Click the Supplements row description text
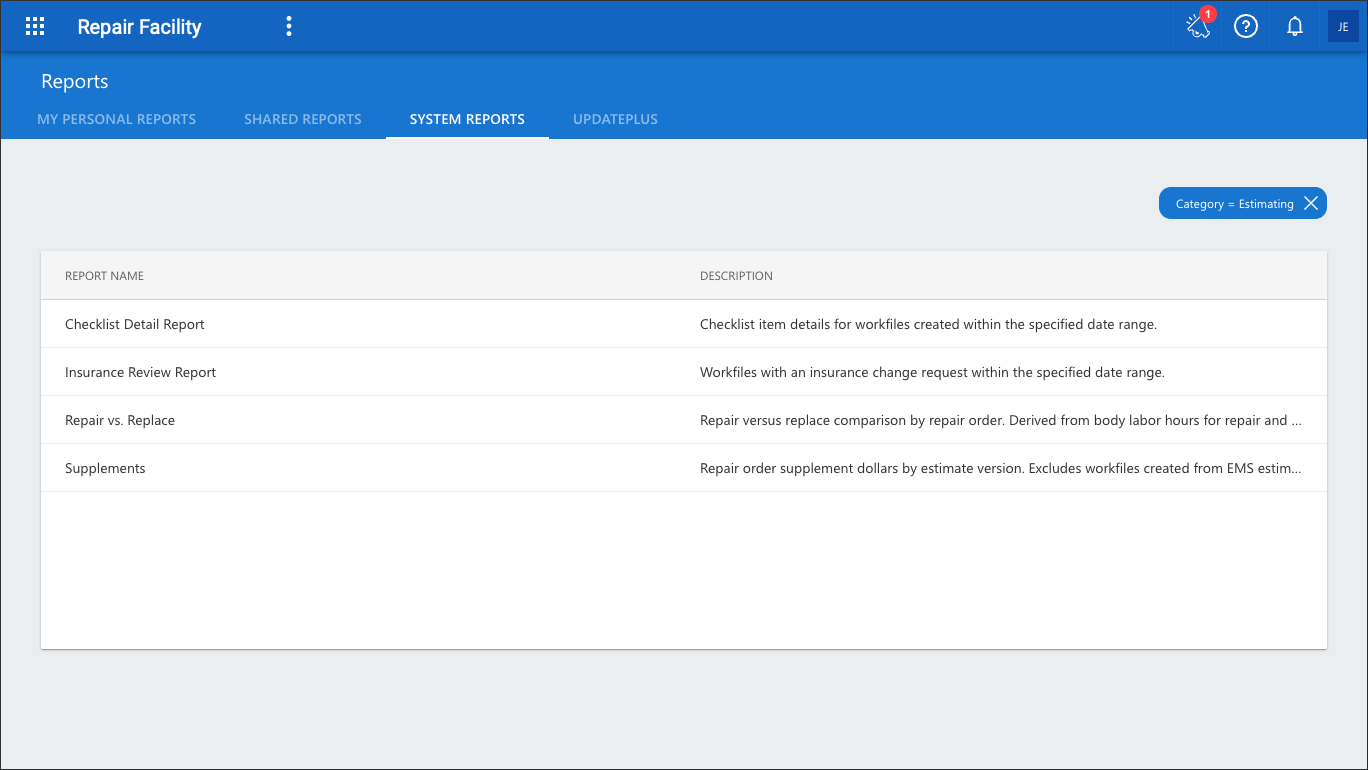 click(1001, 468)
